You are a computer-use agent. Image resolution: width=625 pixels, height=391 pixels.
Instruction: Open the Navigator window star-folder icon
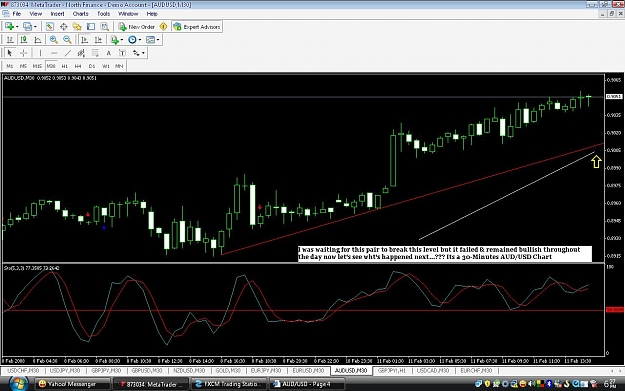77,27
